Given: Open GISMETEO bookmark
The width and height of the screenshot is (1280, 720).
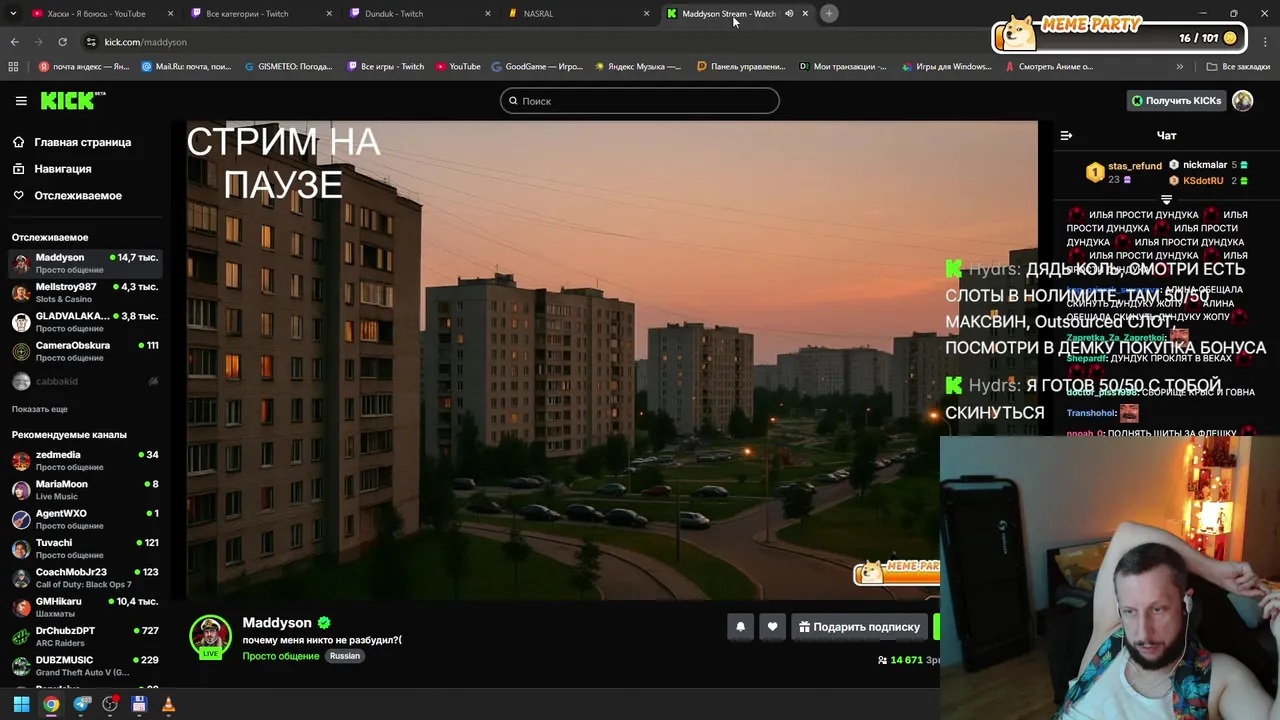Looking at the screenshot, I should point(289,67).
